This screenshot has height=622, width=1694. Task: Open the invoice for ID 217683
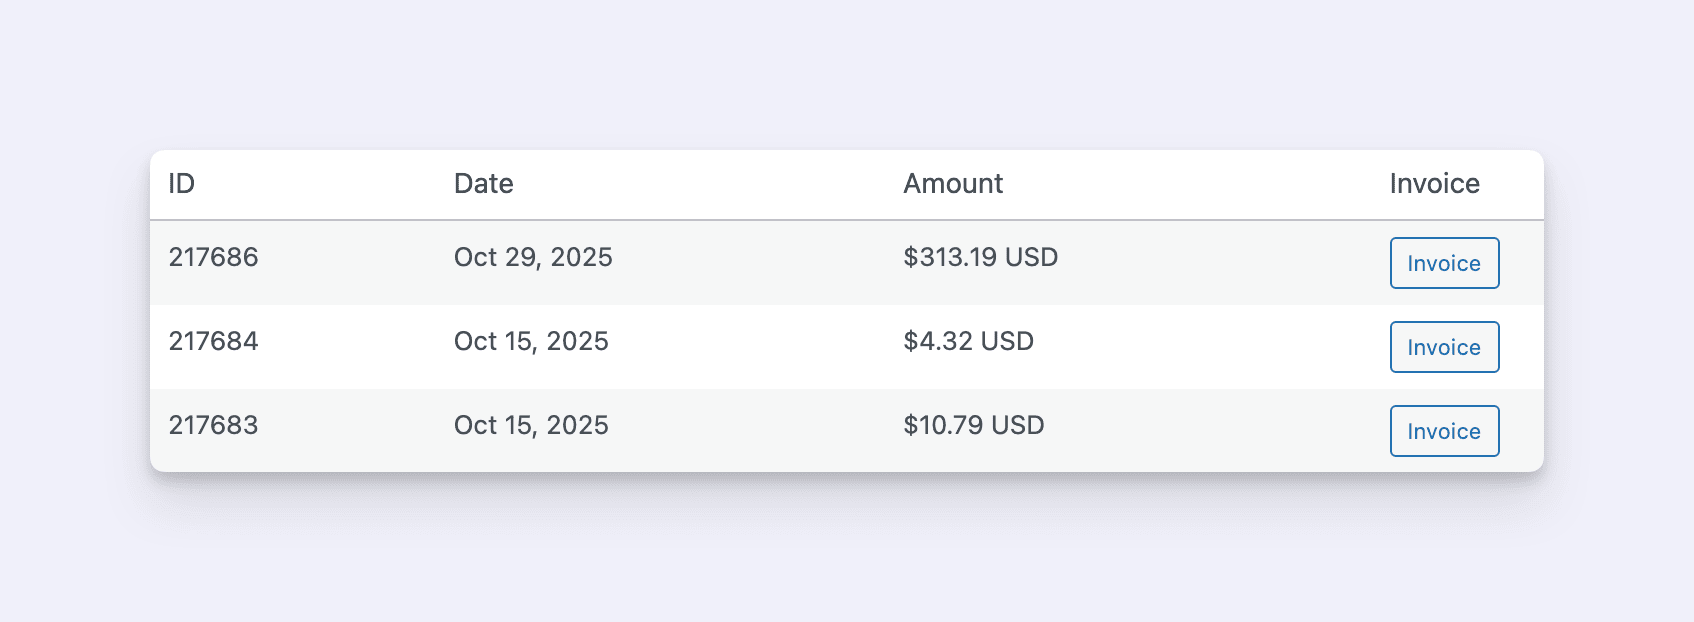pos(1444,431)
